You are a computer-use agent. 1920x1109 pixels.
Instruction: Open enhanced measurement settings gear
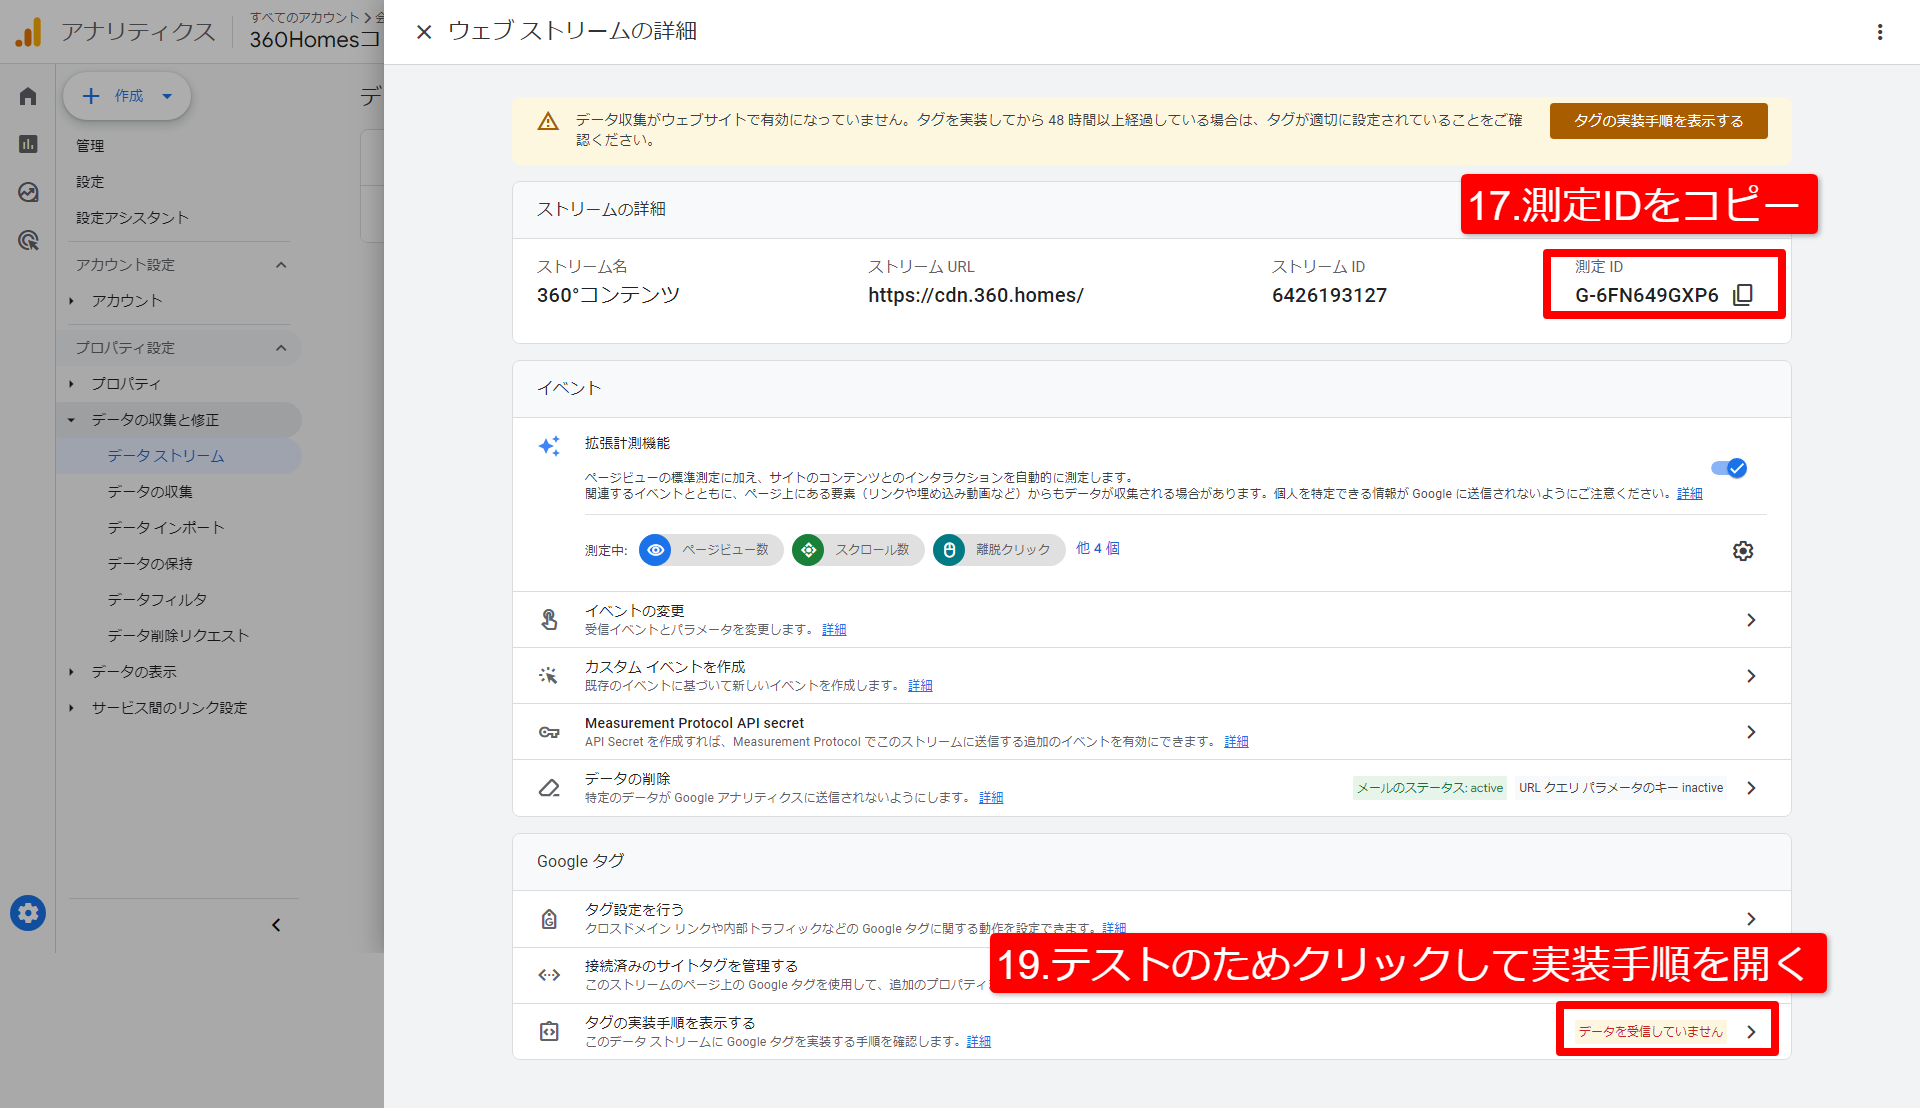(x=1743, y=551)
